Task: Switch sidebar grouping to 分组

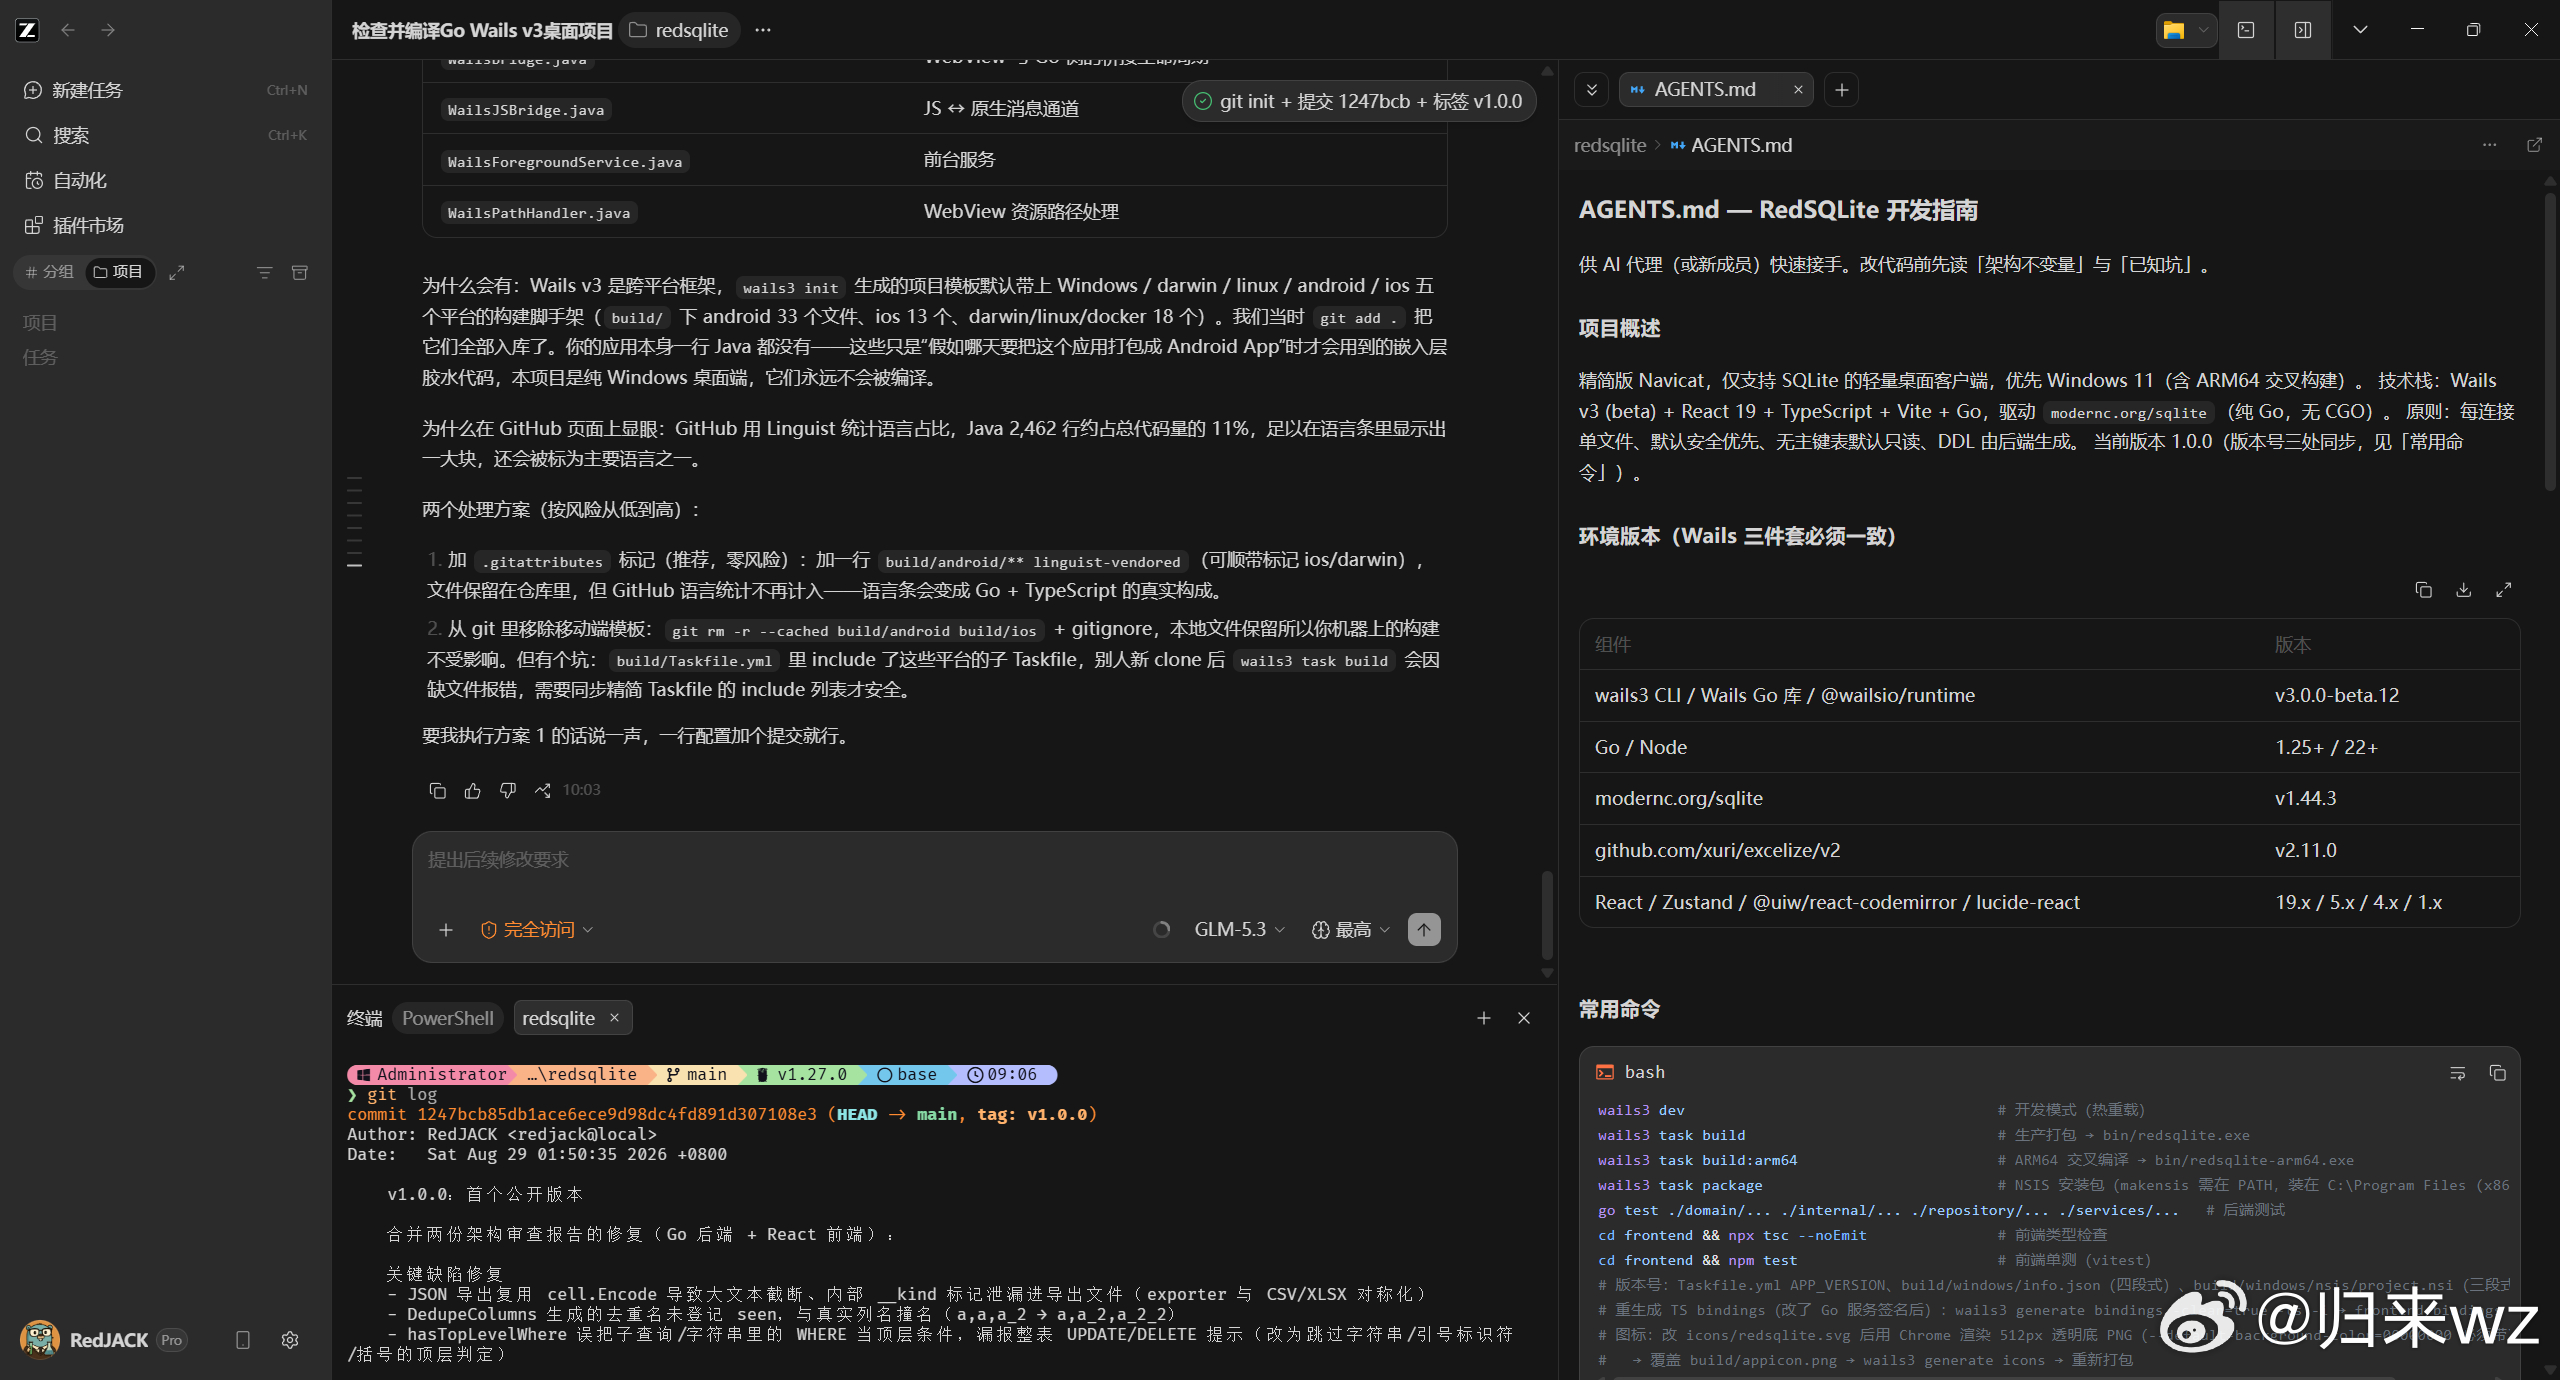Action: tap(50, 272)
